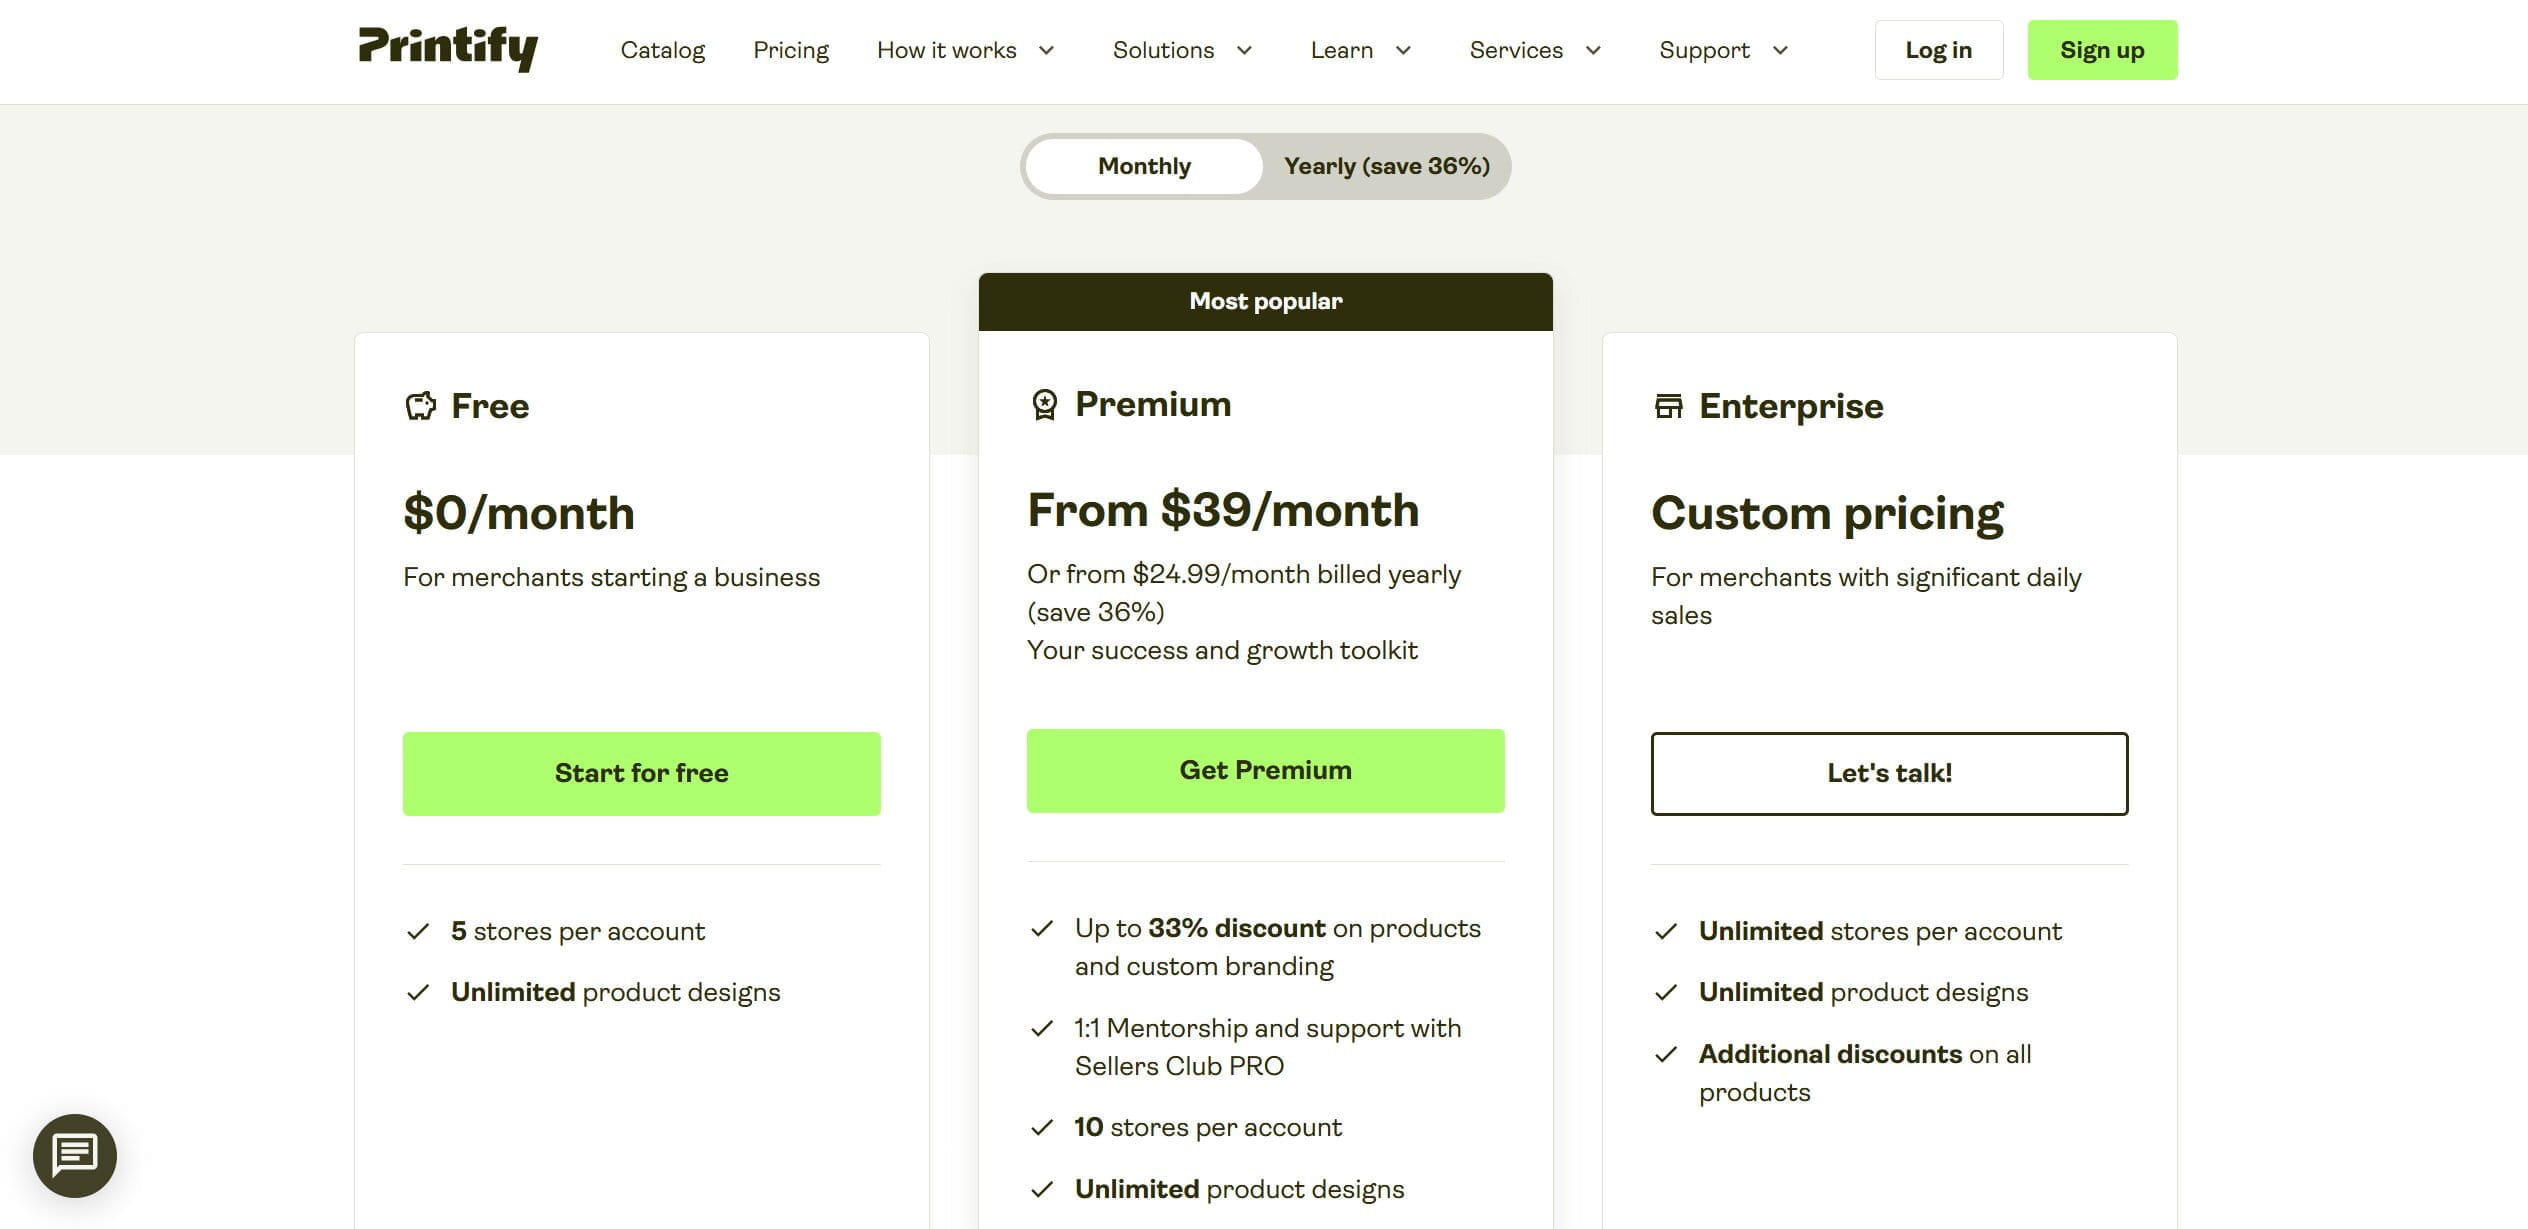The image size is (2528, 1229).
Task: Switch billing to Yearly (save 36%)
Action: (x=1387, y=166)
